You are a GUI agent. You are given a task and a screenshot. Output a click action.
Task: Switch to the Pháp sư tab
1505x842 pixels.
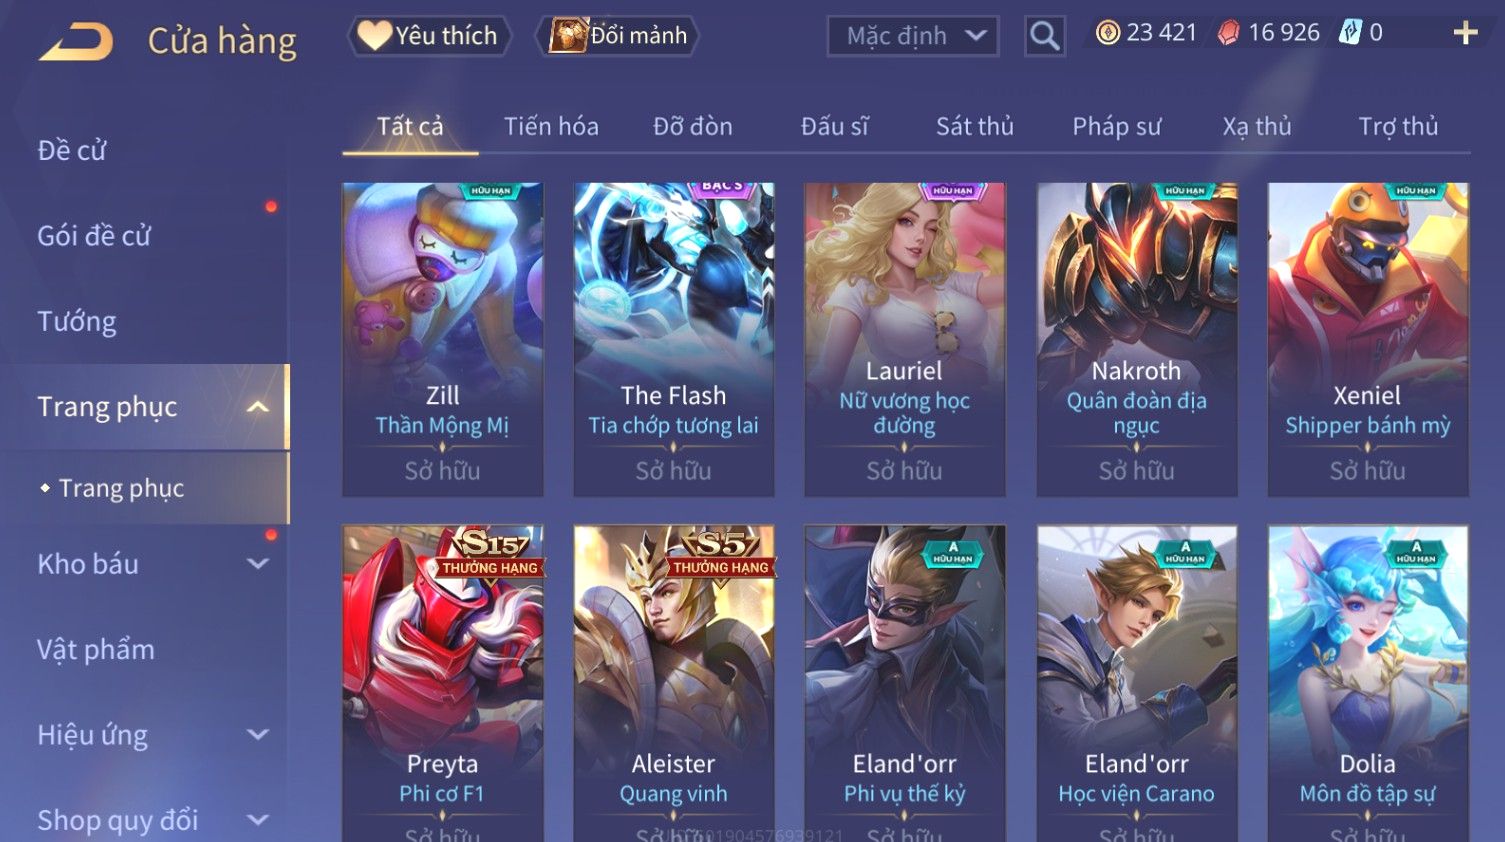1116,127
